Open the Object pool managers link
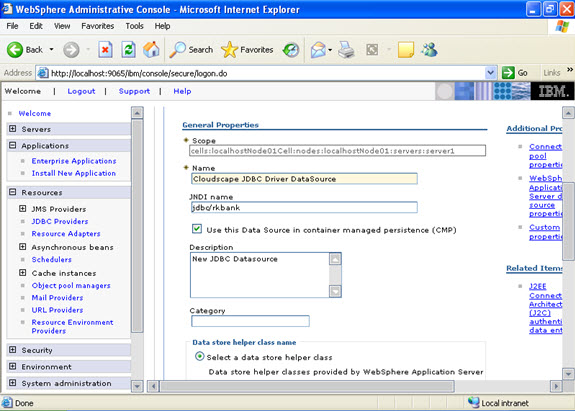 click(71, 285)
